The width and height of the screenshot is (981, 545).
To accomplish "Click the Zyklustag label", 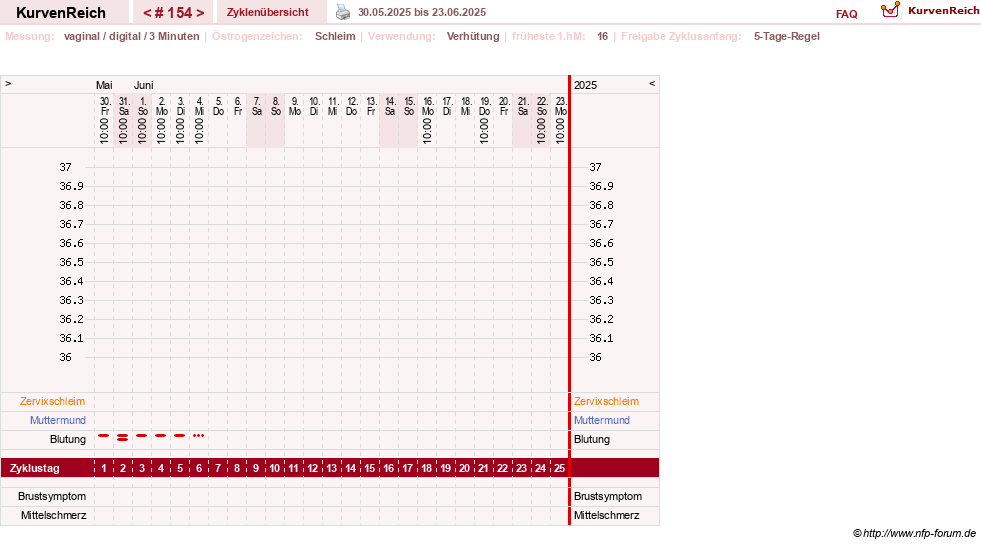I will click(35, 468).
